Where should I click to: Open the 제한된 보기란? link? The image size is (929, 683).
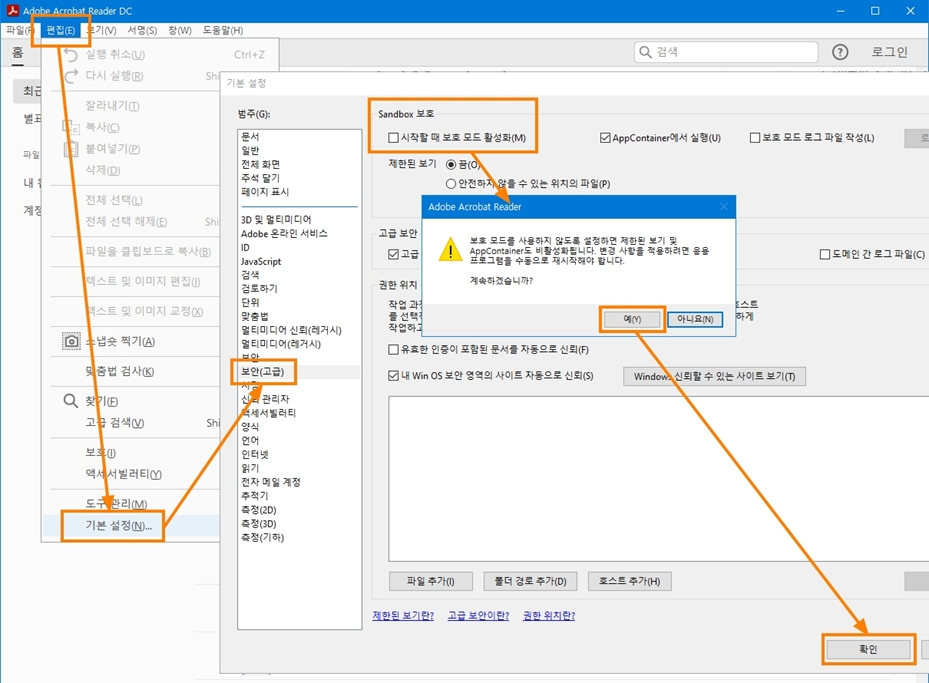coord(403,615)
